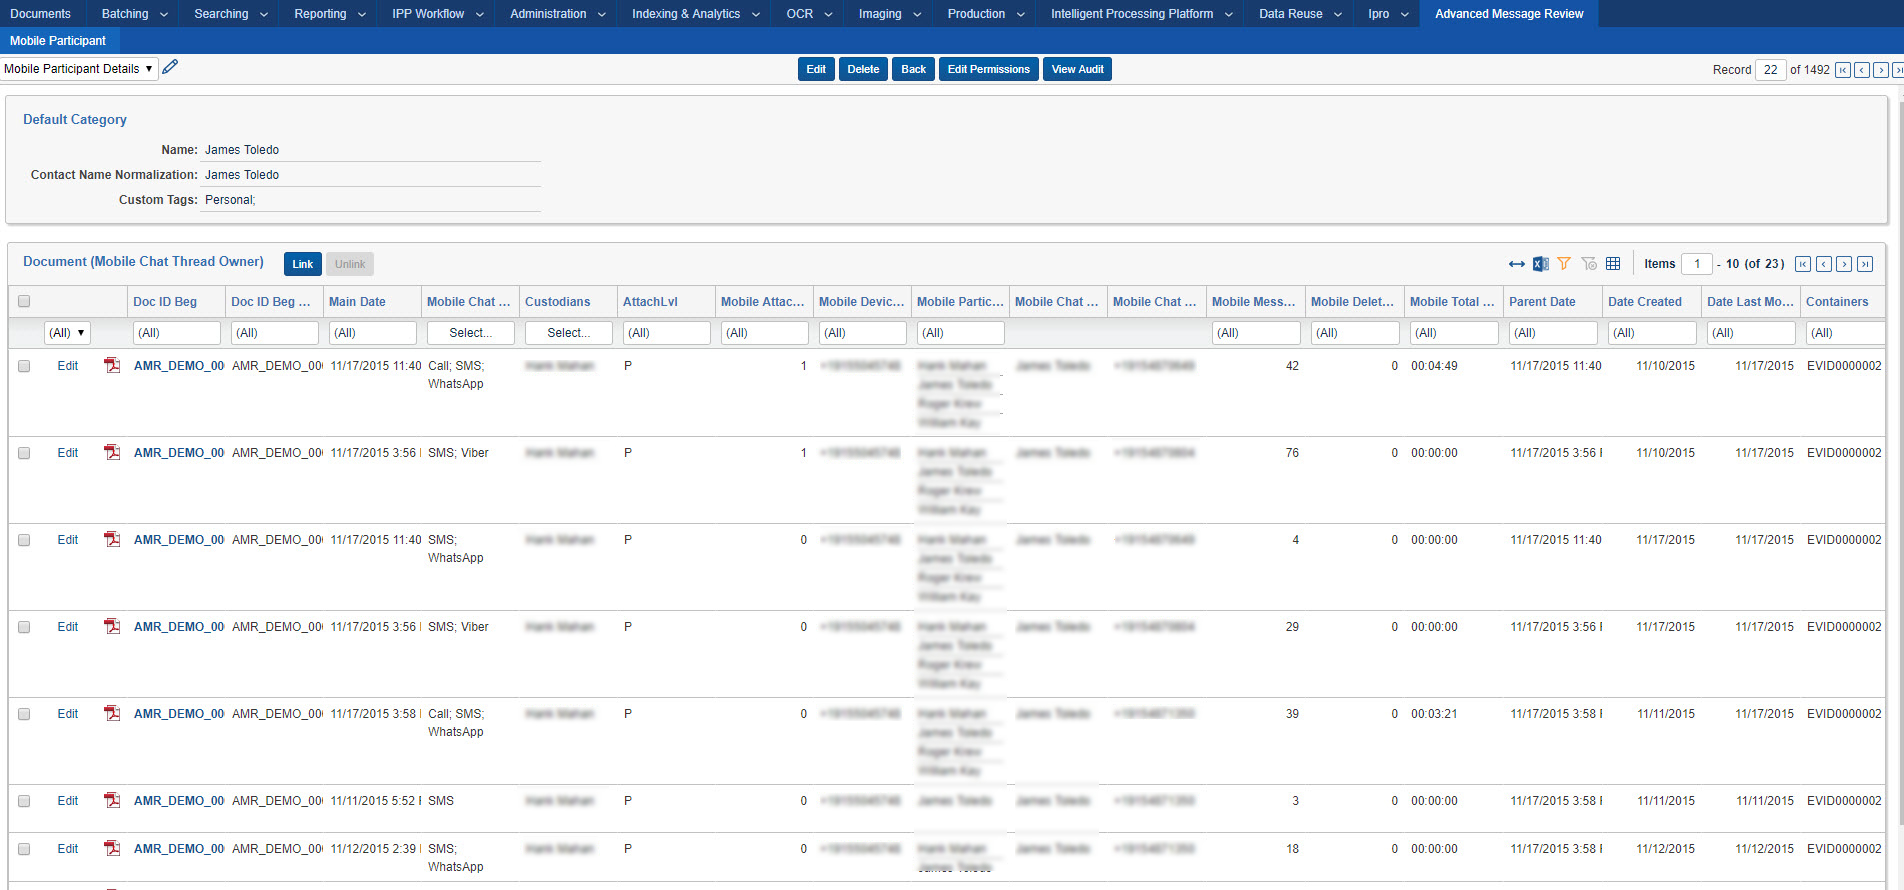The image size is (1904, 890).
Task: Click the resize columns double-arrow icon
Action: pyautogui.click(x=1516, y=264)
